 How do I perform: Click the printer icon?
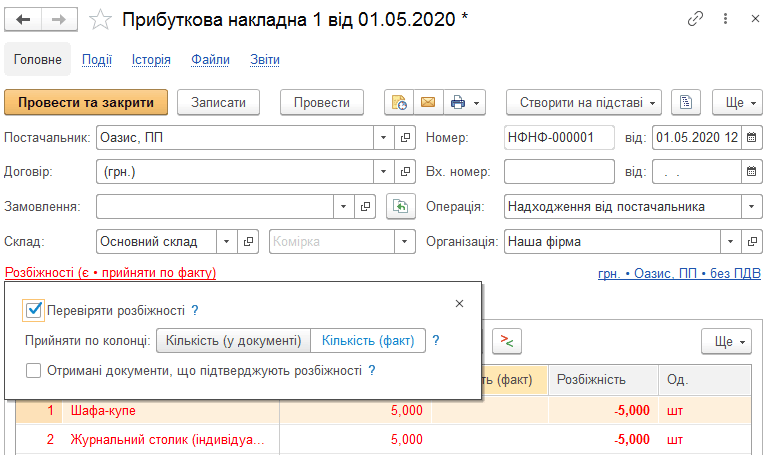458,102
